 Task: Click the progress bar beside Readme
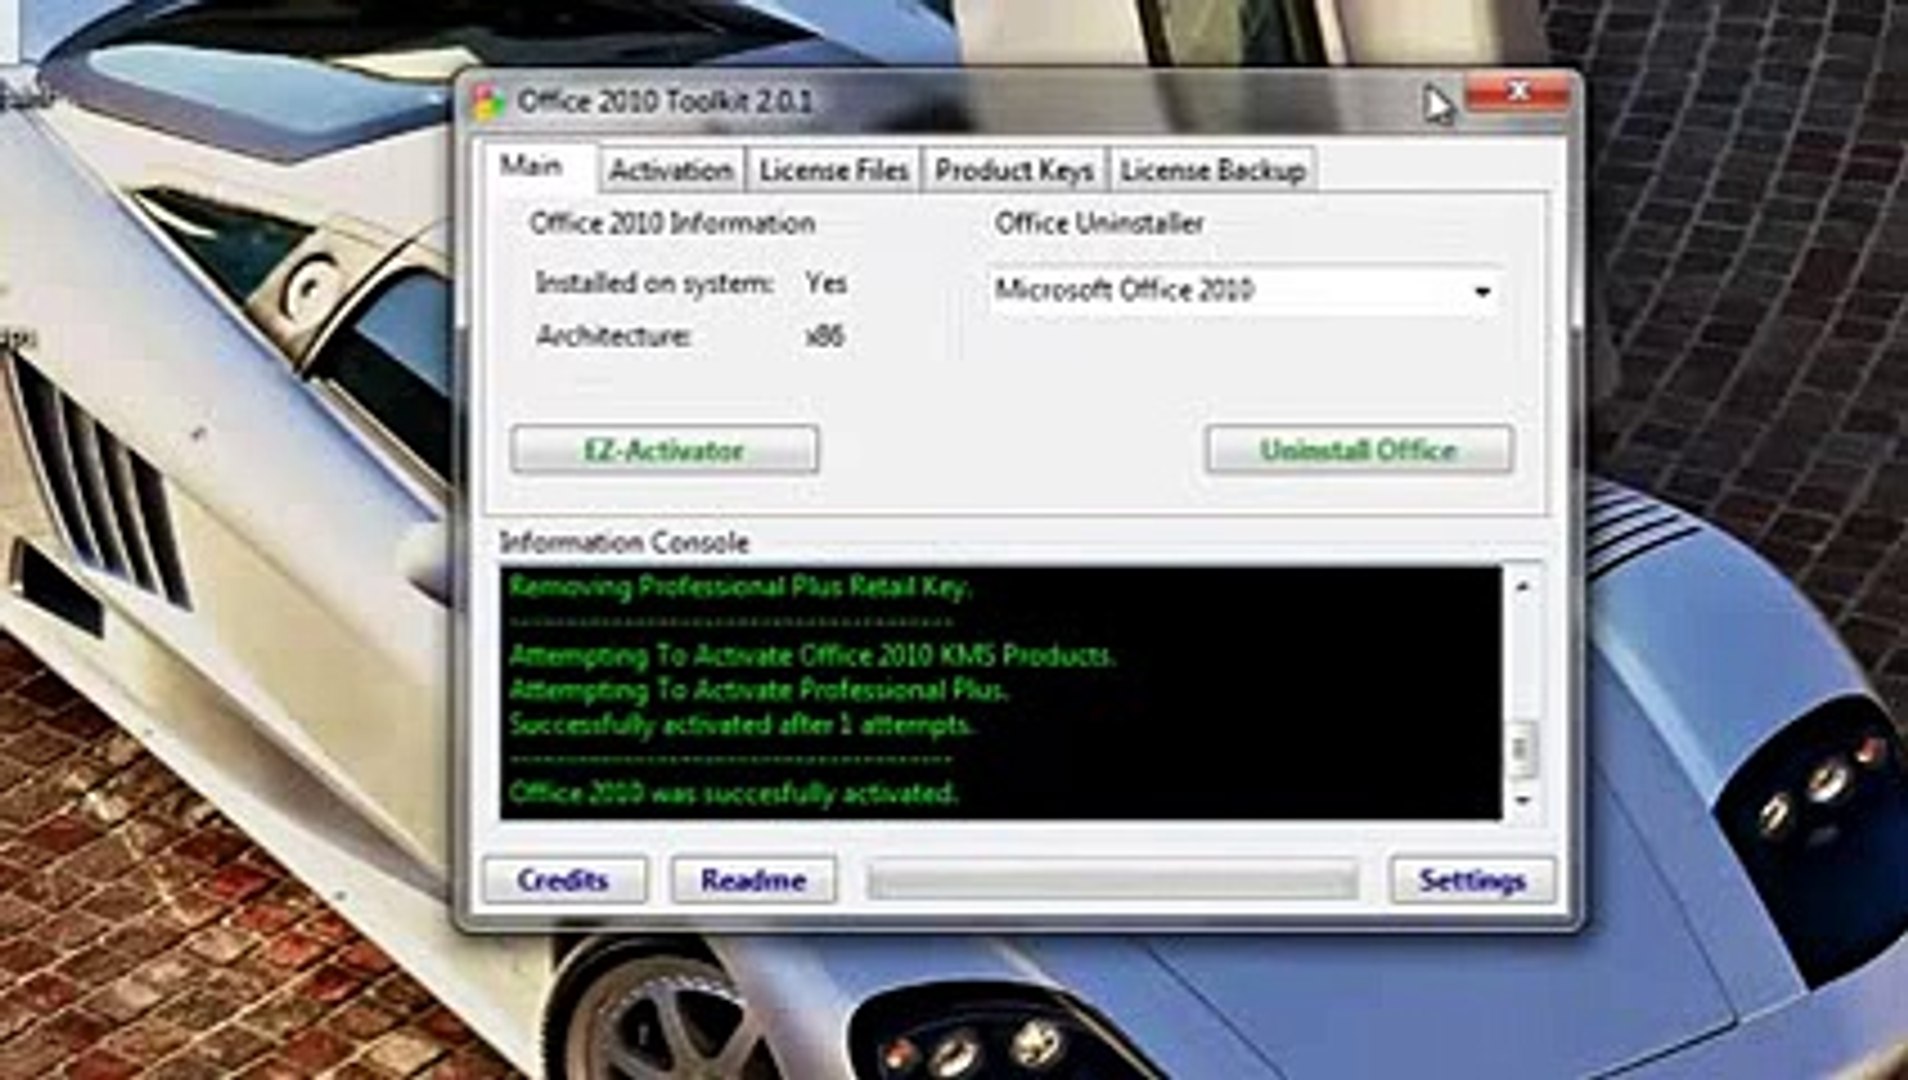[x=1112, y=881]
